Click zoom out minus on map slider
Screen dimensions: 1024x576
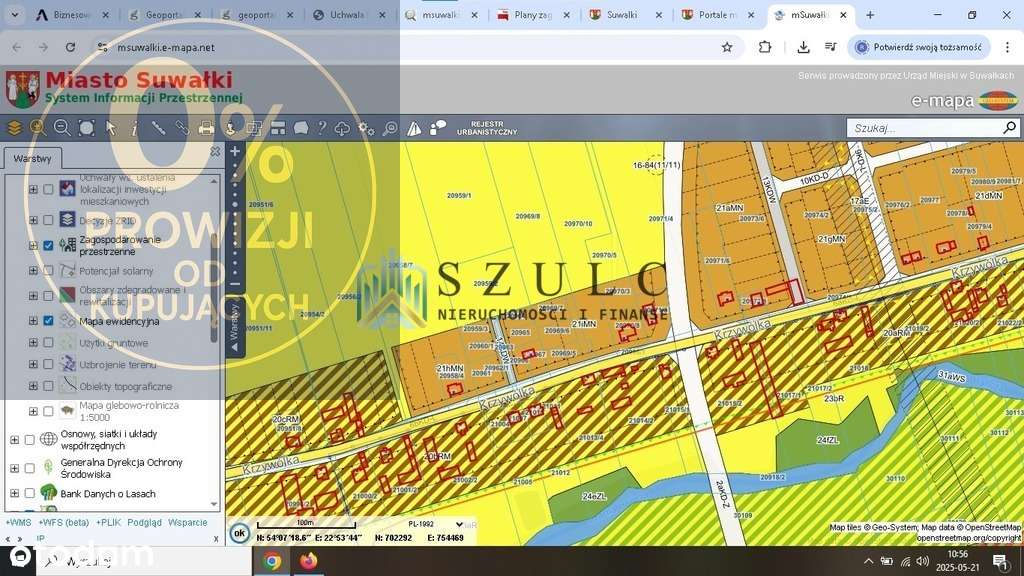click(x=235, y=284)
